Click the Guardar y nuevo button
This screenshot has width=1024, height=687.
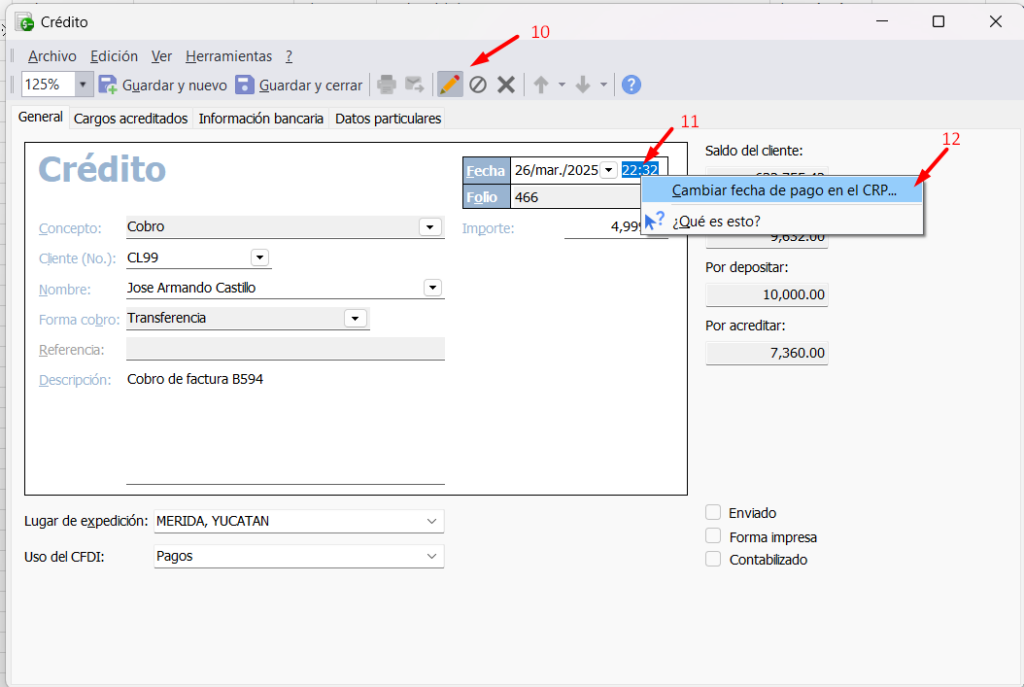coord(163,85)
